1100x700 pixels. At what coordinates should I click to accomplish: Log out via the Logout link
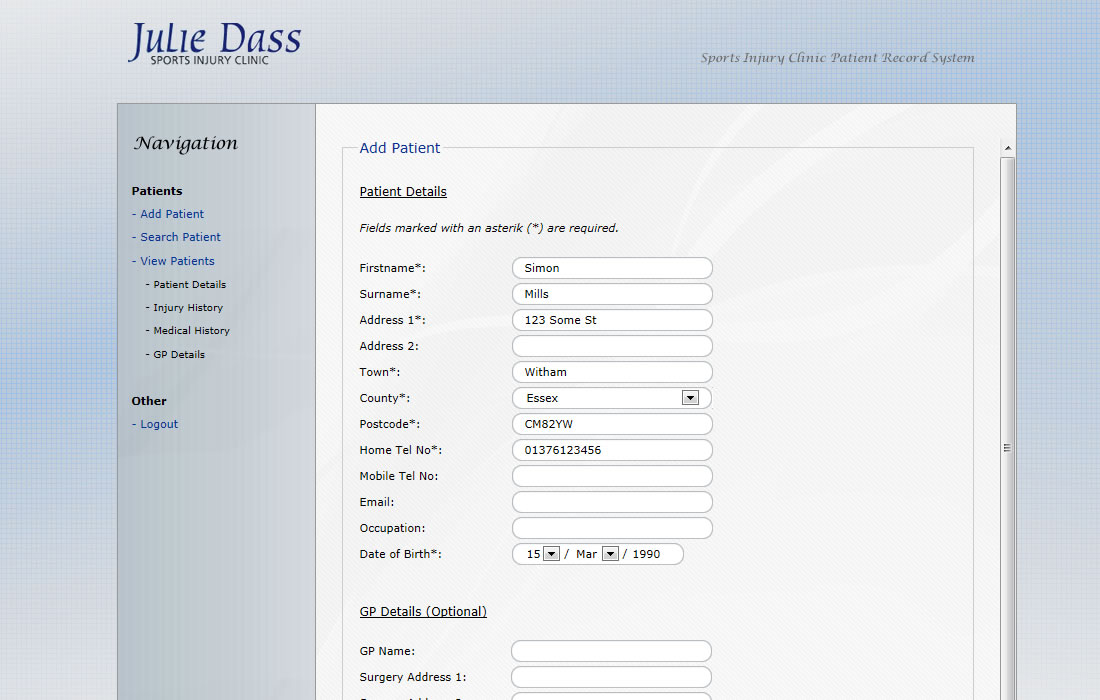(159, 424)
